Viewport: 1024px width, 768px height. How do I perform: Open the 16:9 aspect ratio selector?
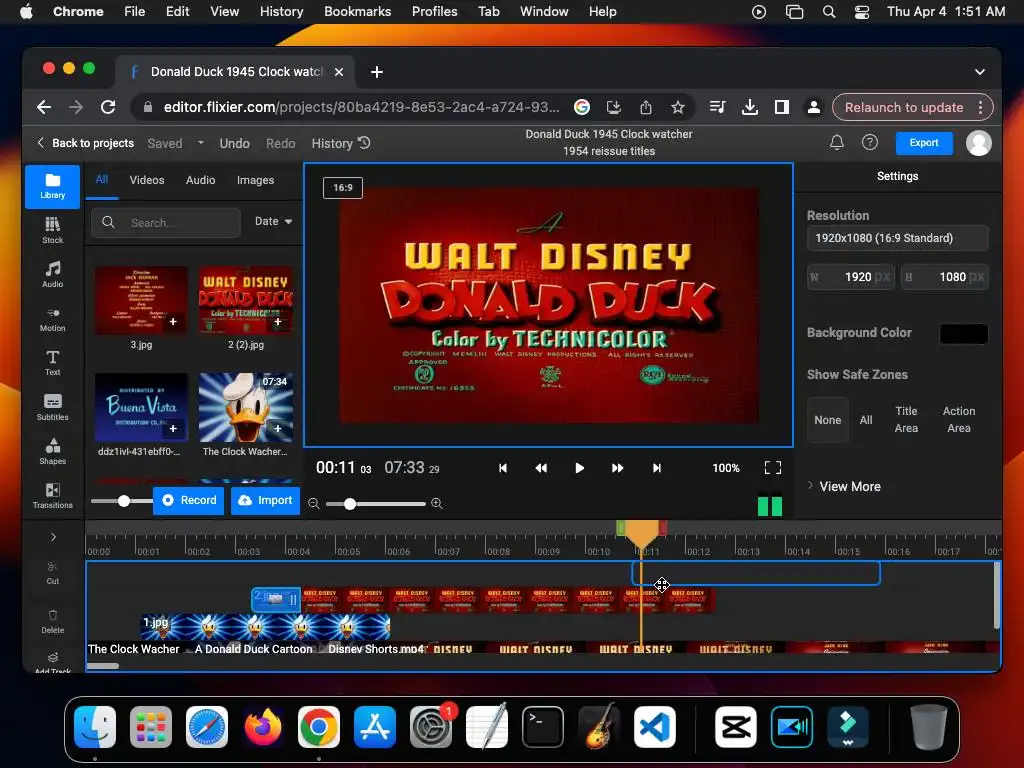(x=343, y=187)
